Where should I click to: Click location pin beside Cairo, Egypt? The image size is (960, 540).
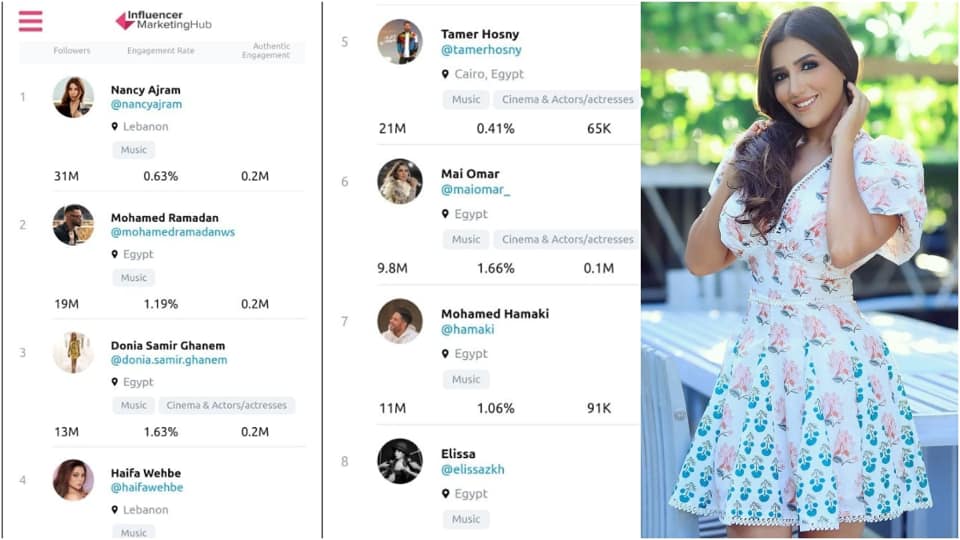click(445, 74)
